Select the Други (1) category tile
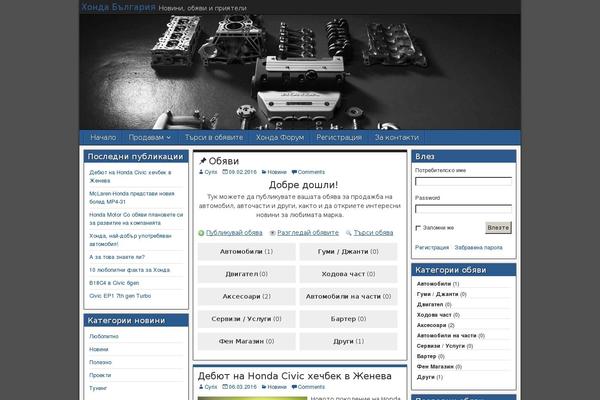This screenshot has height=400, width=600. click(x=348, y=341)
